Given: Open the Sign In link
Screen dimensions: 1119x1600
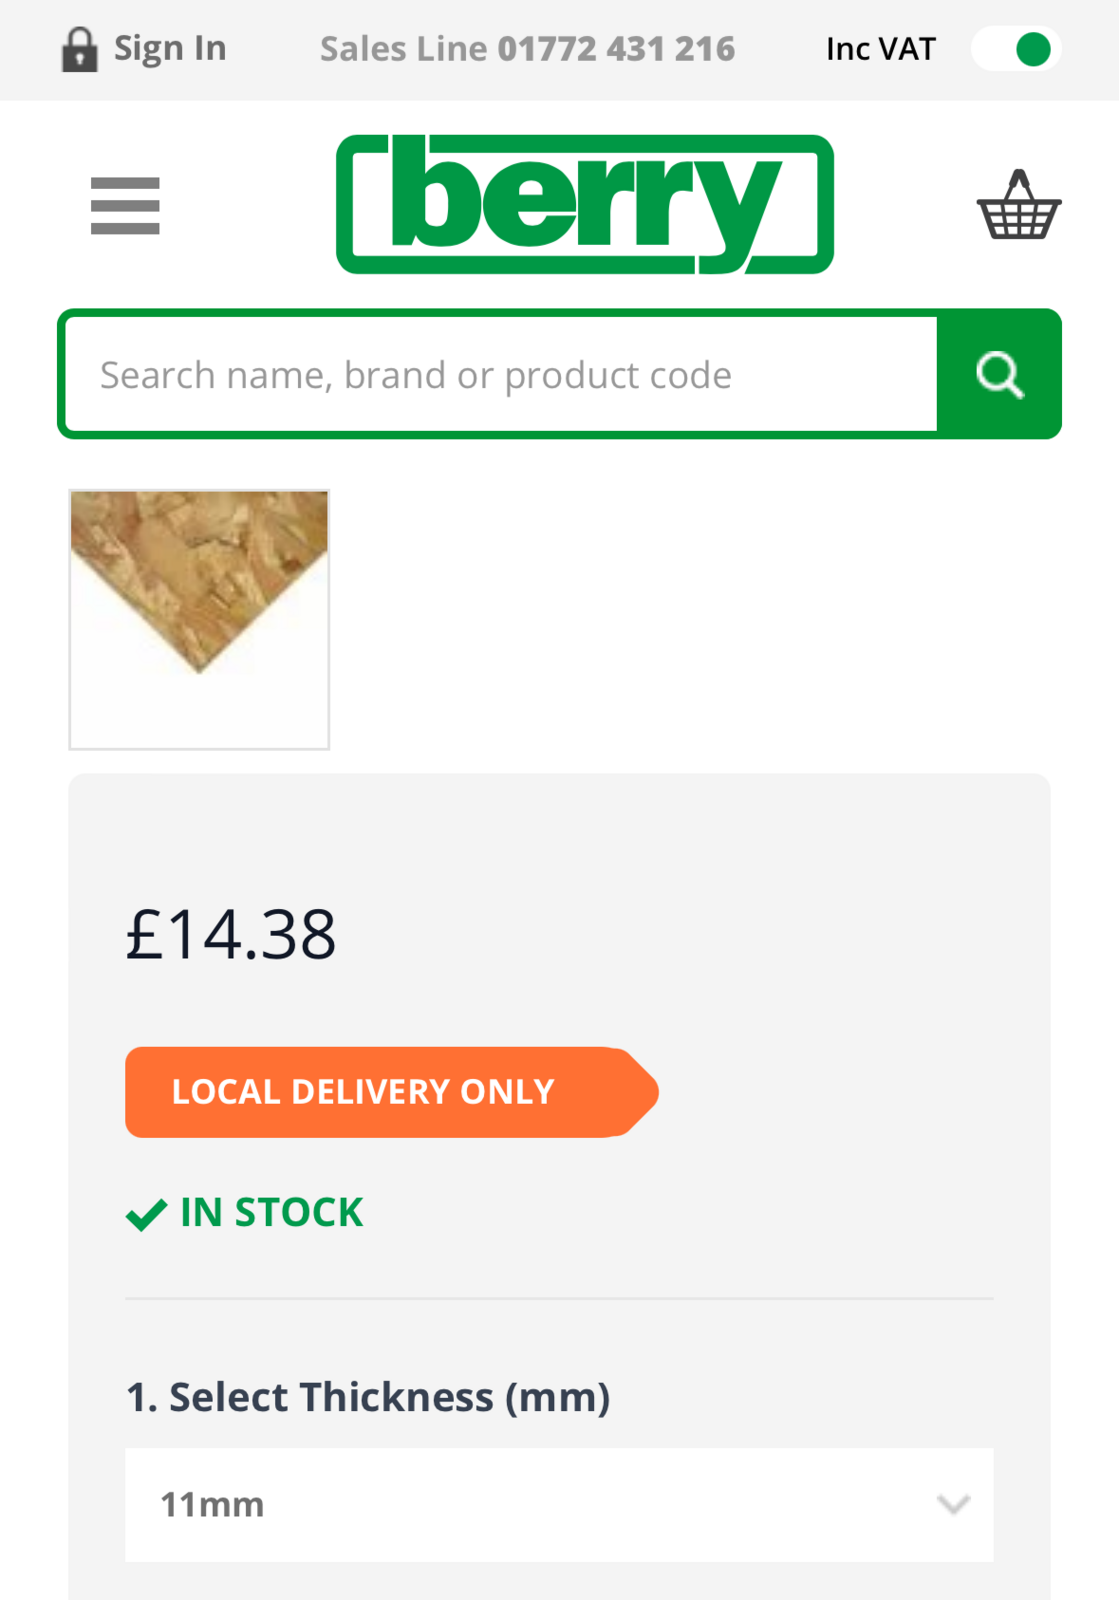Looking at the screenshot, I should coord(170,48).
